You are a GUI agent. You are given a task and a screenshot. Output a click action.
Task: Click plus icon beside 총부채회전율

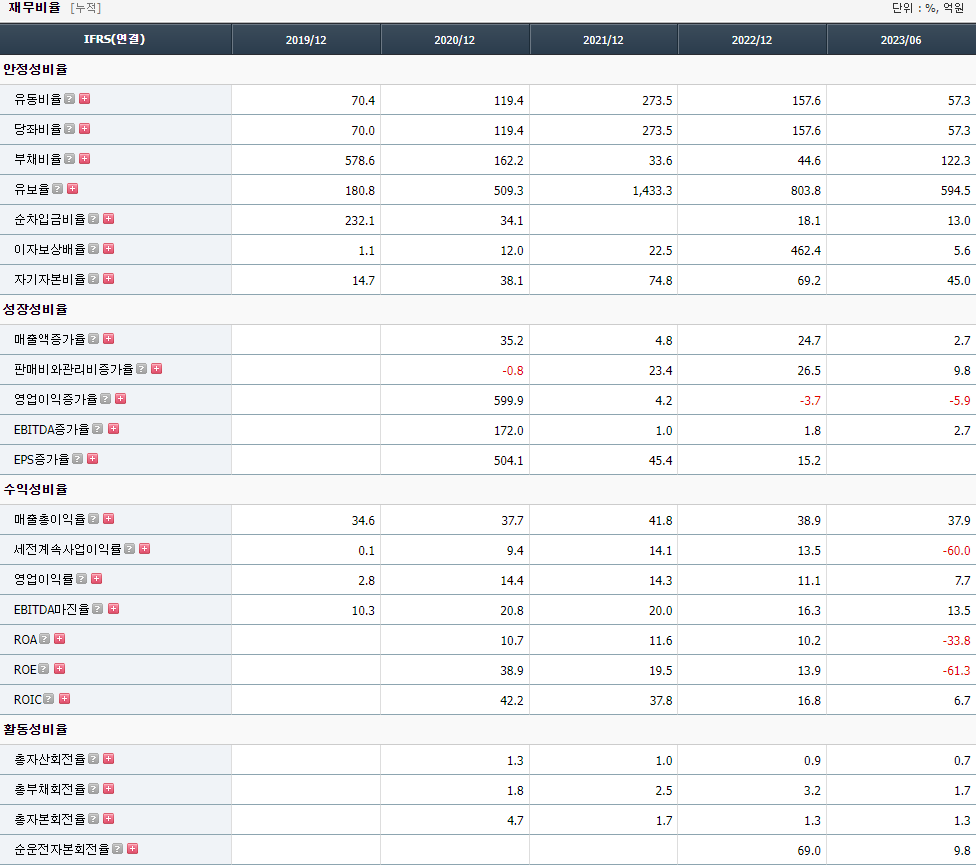pos(109,788)
